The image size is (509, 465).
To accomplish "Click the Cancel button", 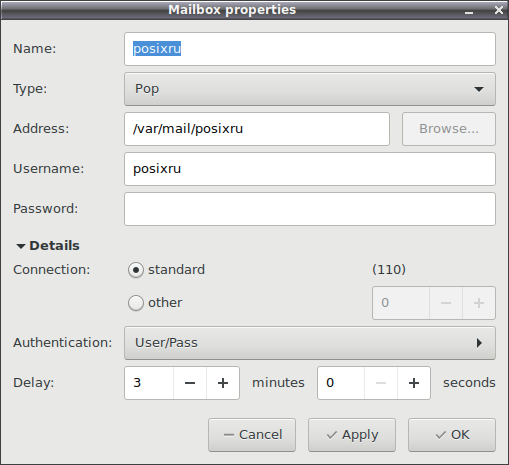I will pos(252,435).
